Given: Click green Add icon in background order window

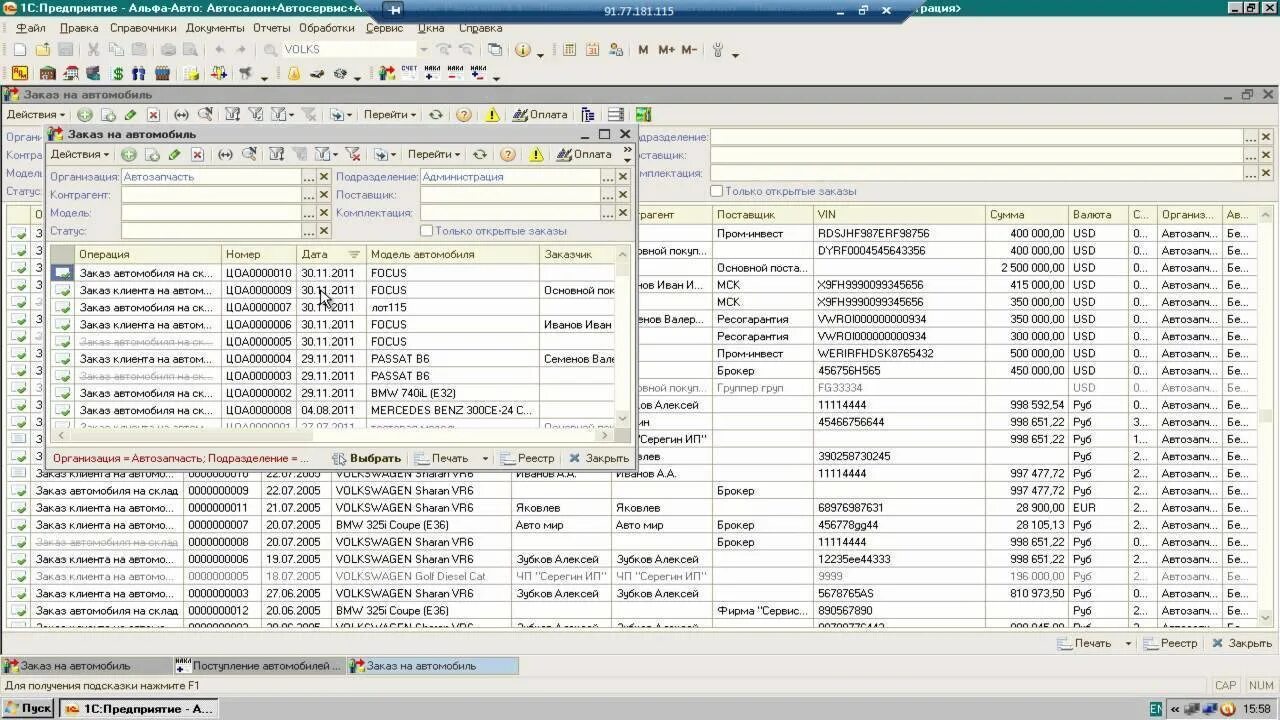Looking at the screenshot, I should [84, 115].
